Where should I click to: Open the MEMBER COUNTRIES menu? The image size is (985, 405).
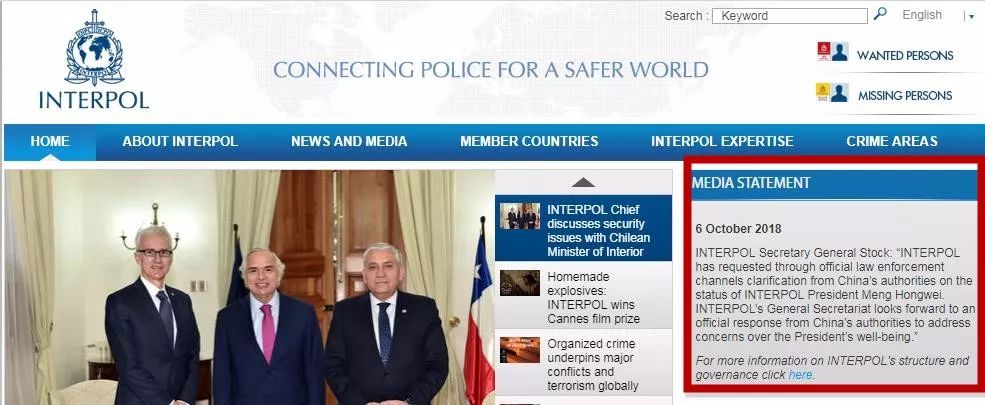[529, 141]
